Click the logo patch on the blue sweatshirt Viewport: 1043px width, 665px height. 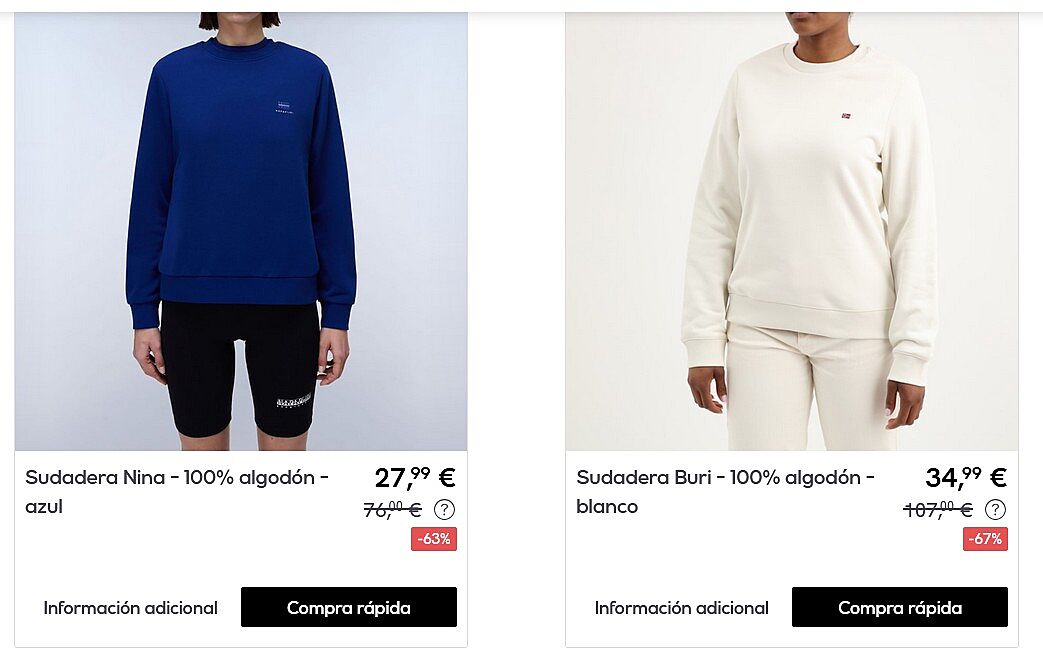click(284, 107)
